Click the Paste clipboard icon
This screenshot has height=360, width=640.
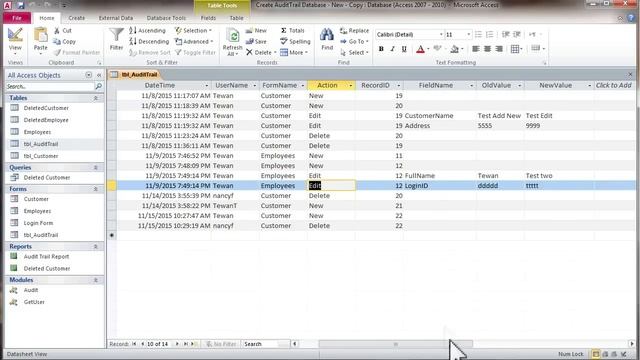tap(40, 36)
